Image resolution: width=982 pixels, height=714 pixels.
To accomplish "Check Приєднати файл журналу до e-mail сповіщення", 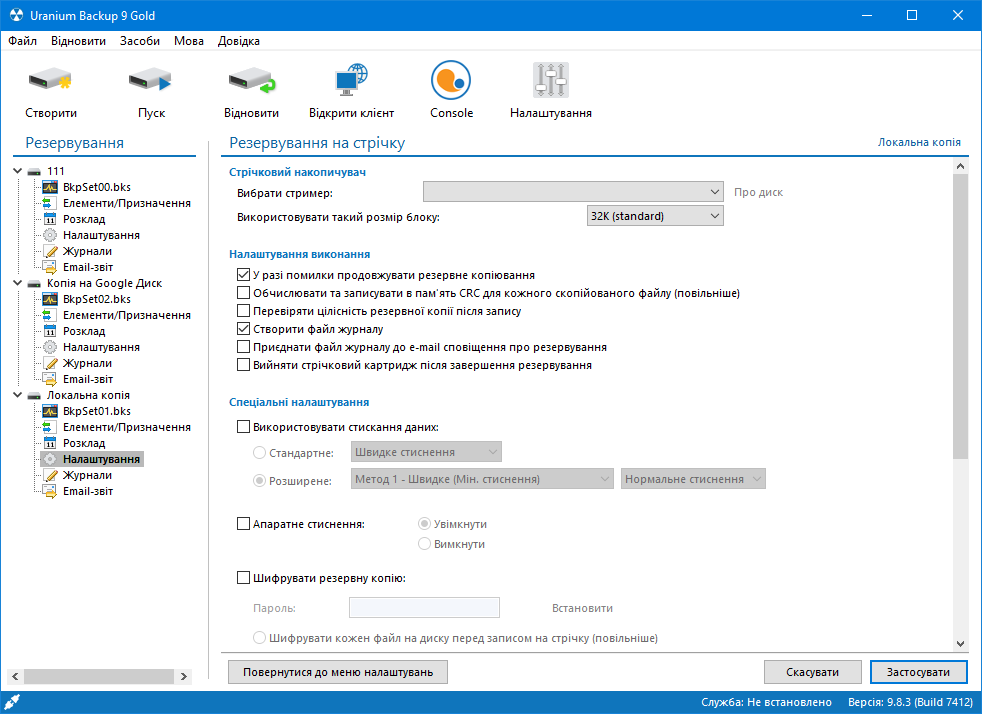I will 244,346.
